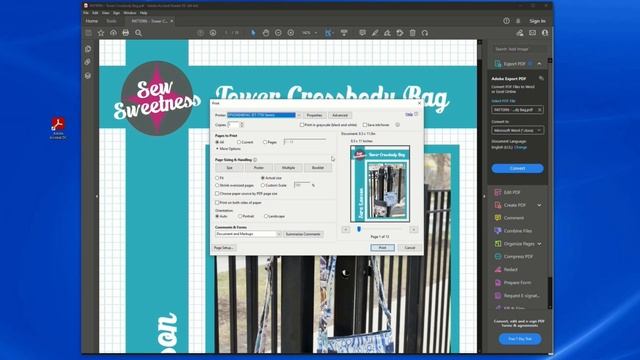Click the zoom out minus icon
This screenshot has width=640, height=360.
278,33
